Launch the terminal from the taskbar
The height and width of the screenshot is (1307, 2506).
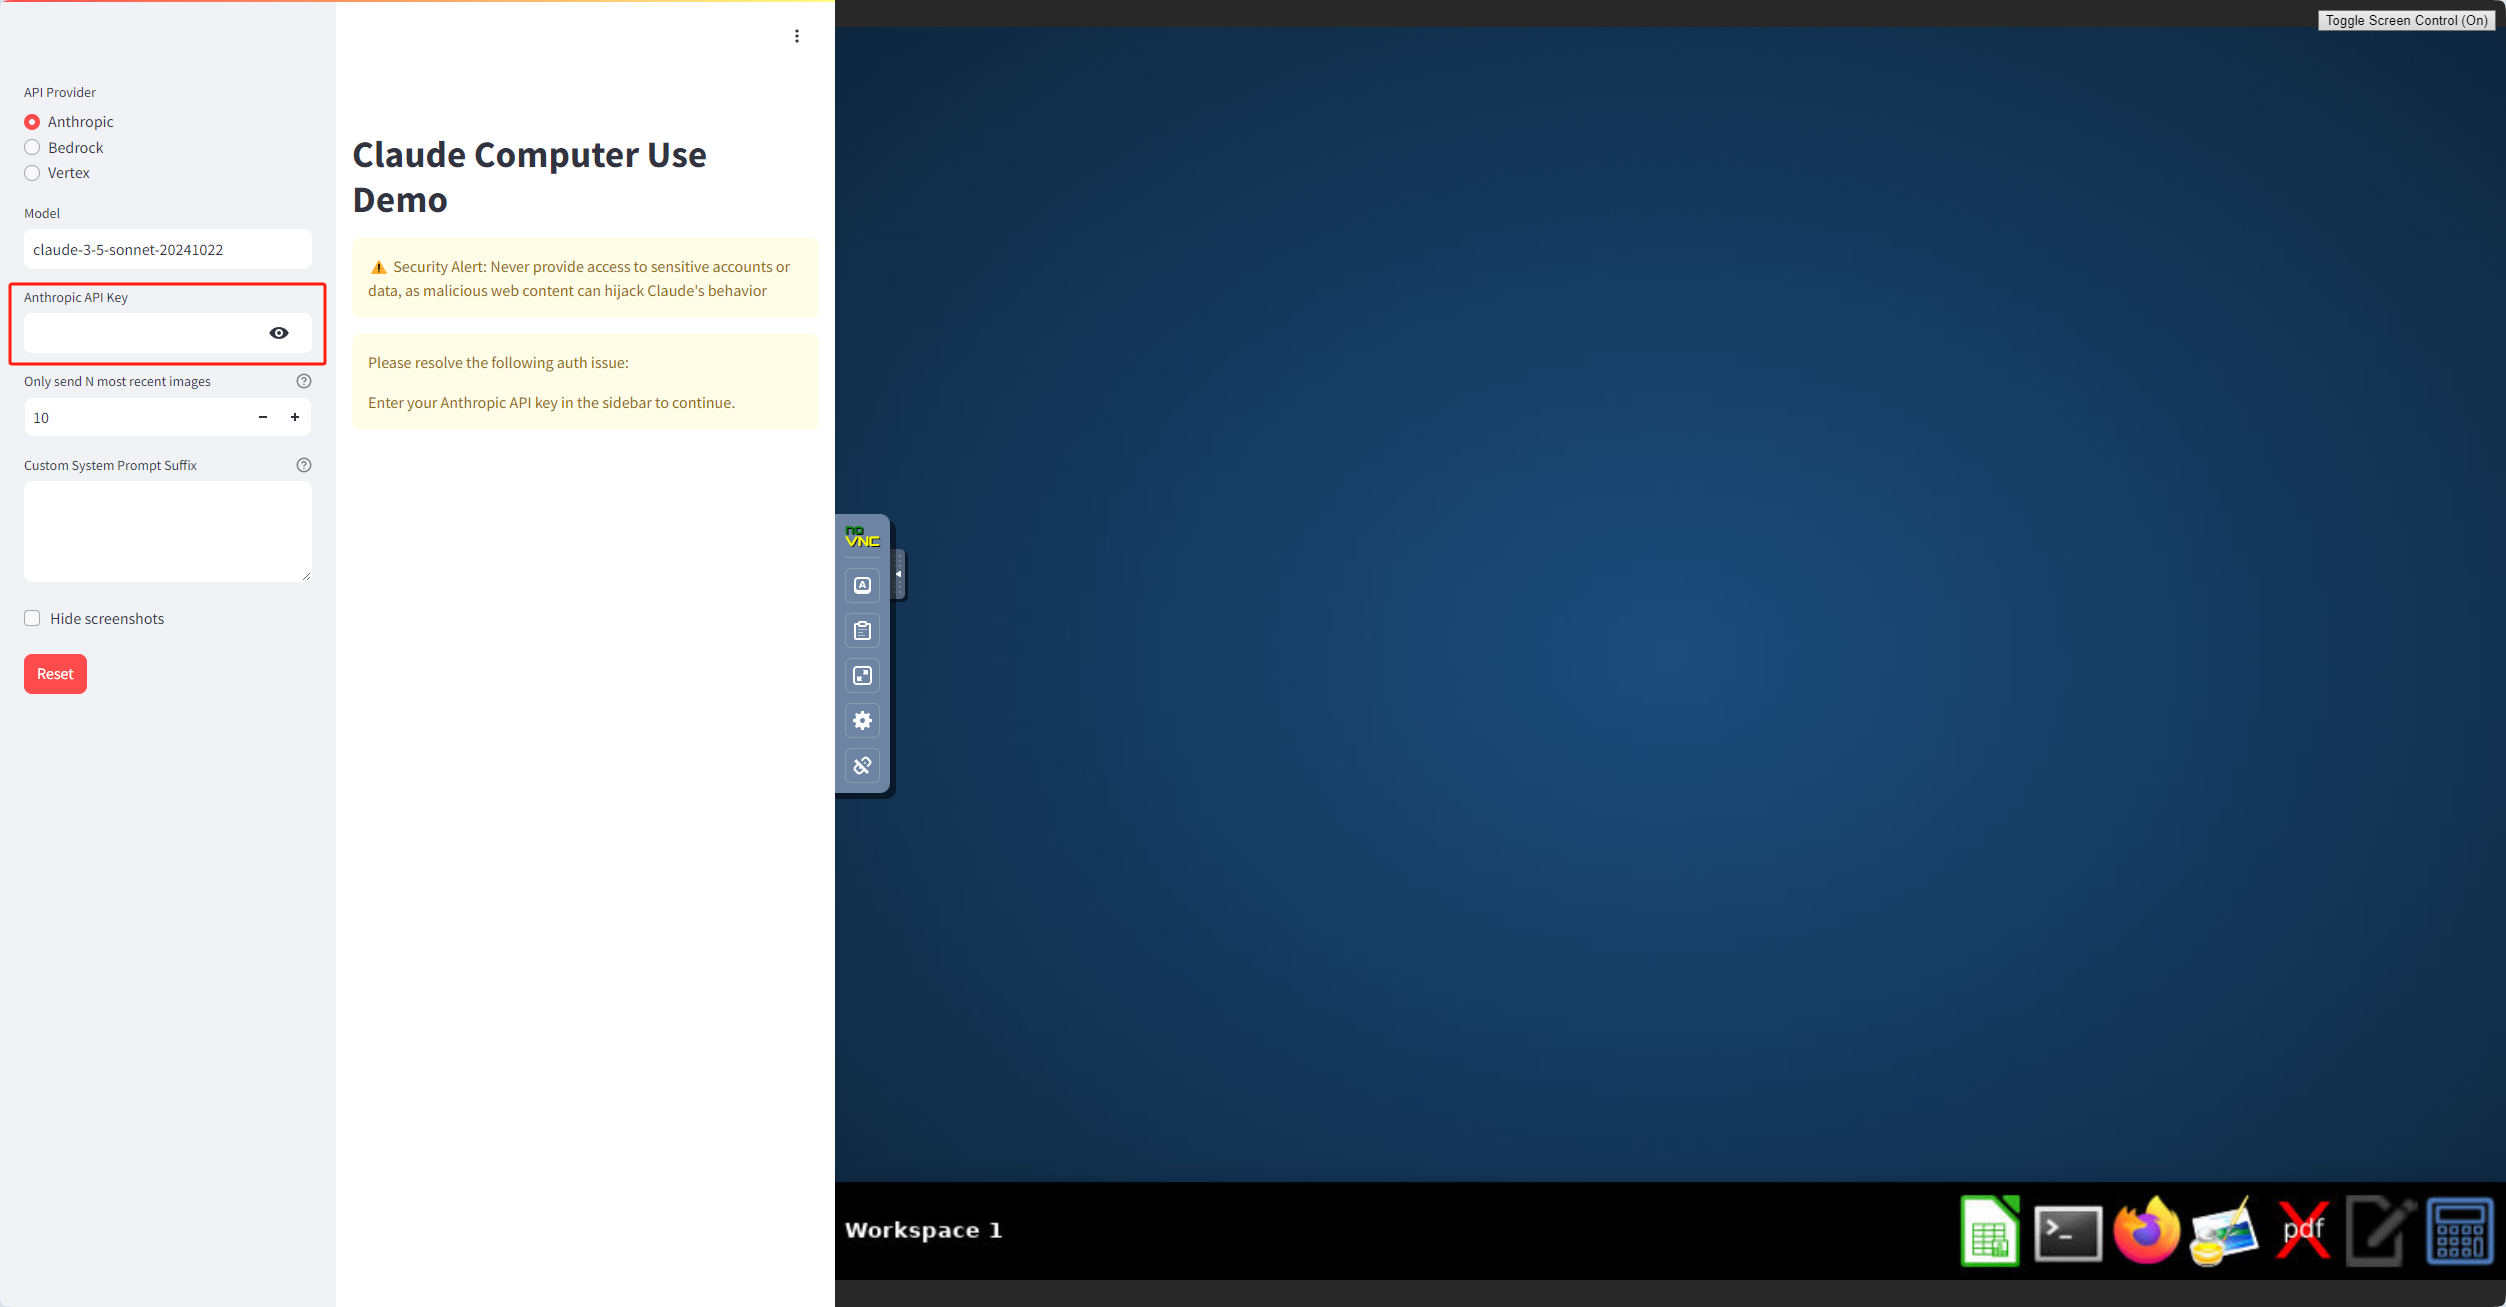tap(2068, 1233)
